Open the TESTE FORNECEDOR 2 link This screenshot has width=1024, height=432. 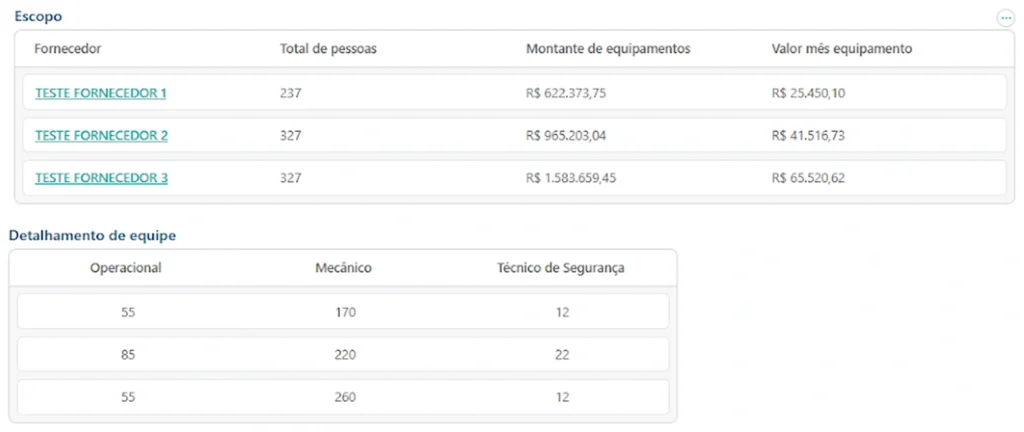(x=101, y=136)
